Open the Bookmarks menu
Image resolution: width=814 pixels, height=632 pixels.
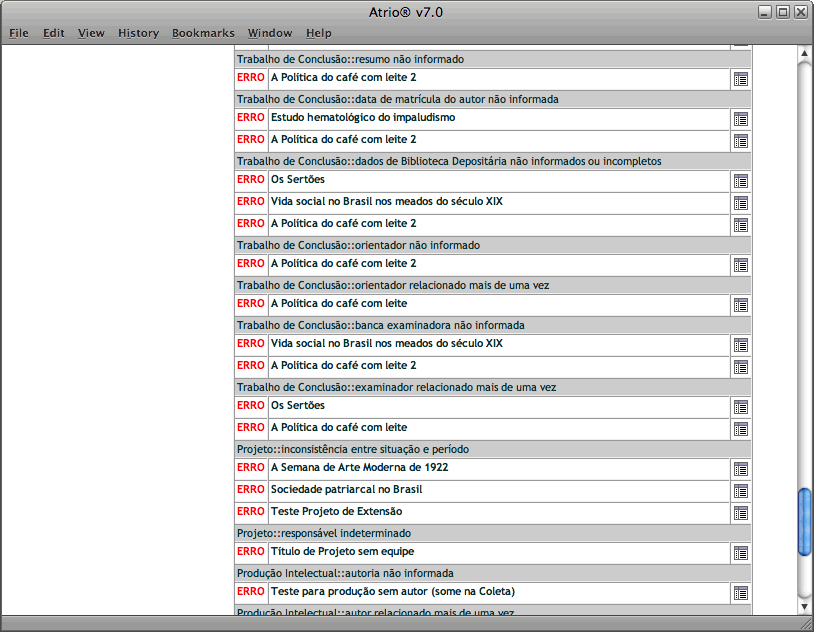point(203,33)
